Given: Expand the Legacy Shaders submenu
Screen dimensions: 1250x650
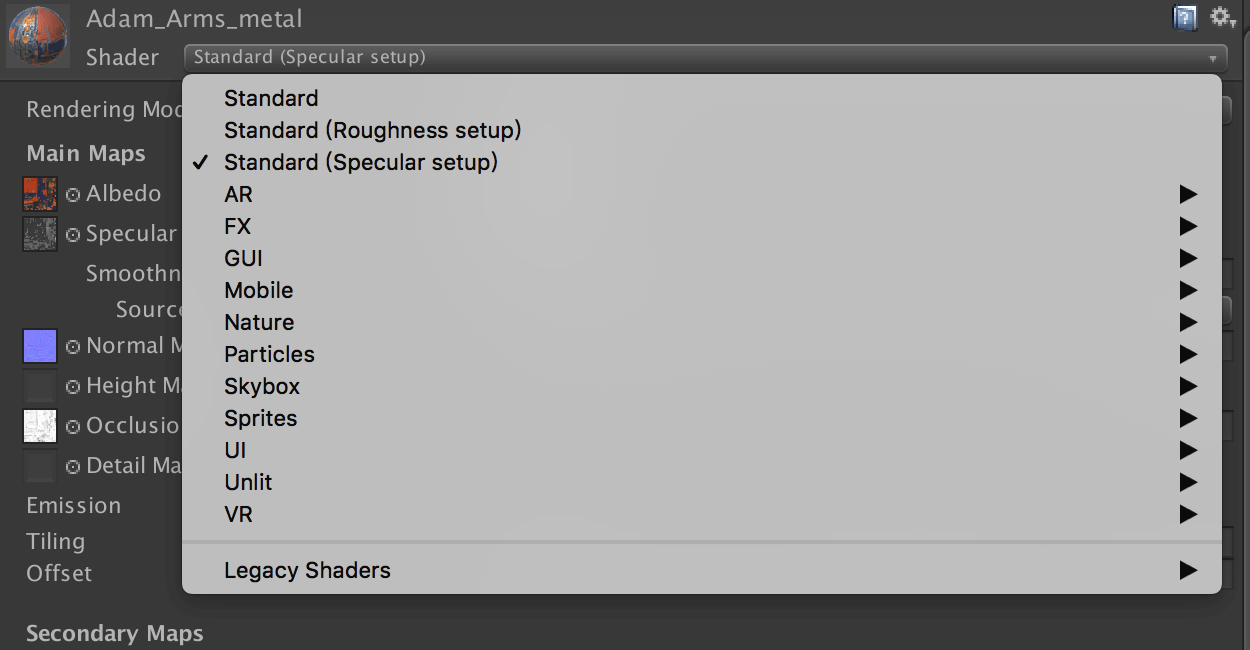Looking at the screenshot, I should (307, 570).
